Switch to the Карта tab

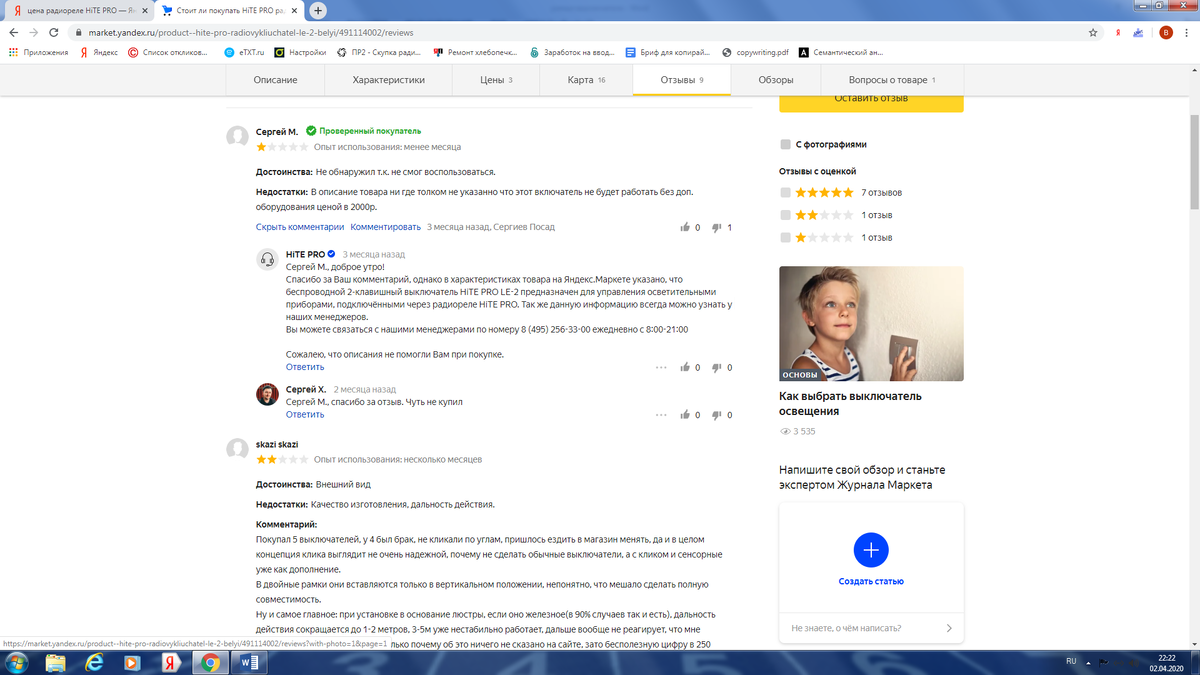[586, 80]
